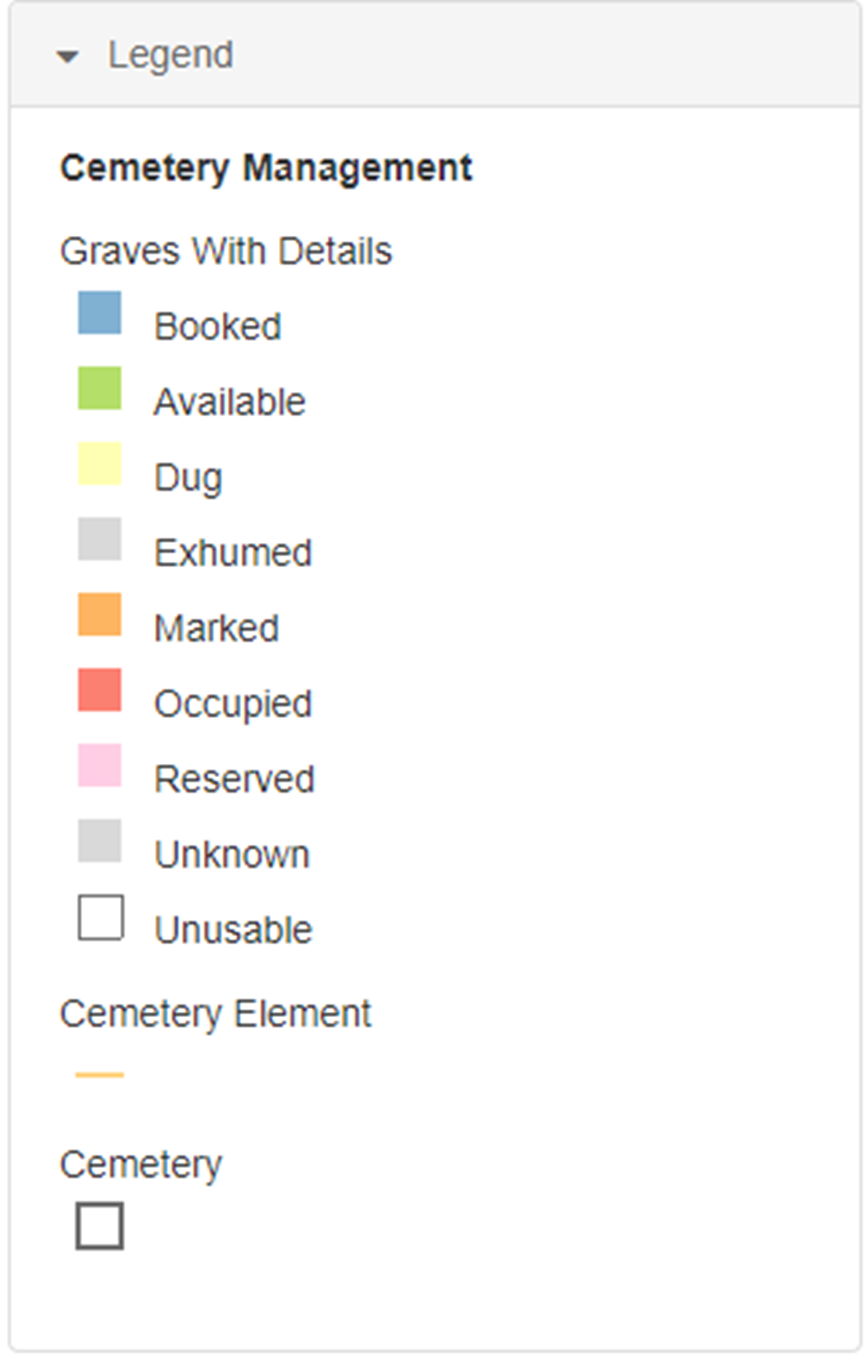Click the Graves With Details layer label
The width and height of the screenshot is (865, 1358).
[226, 251]
